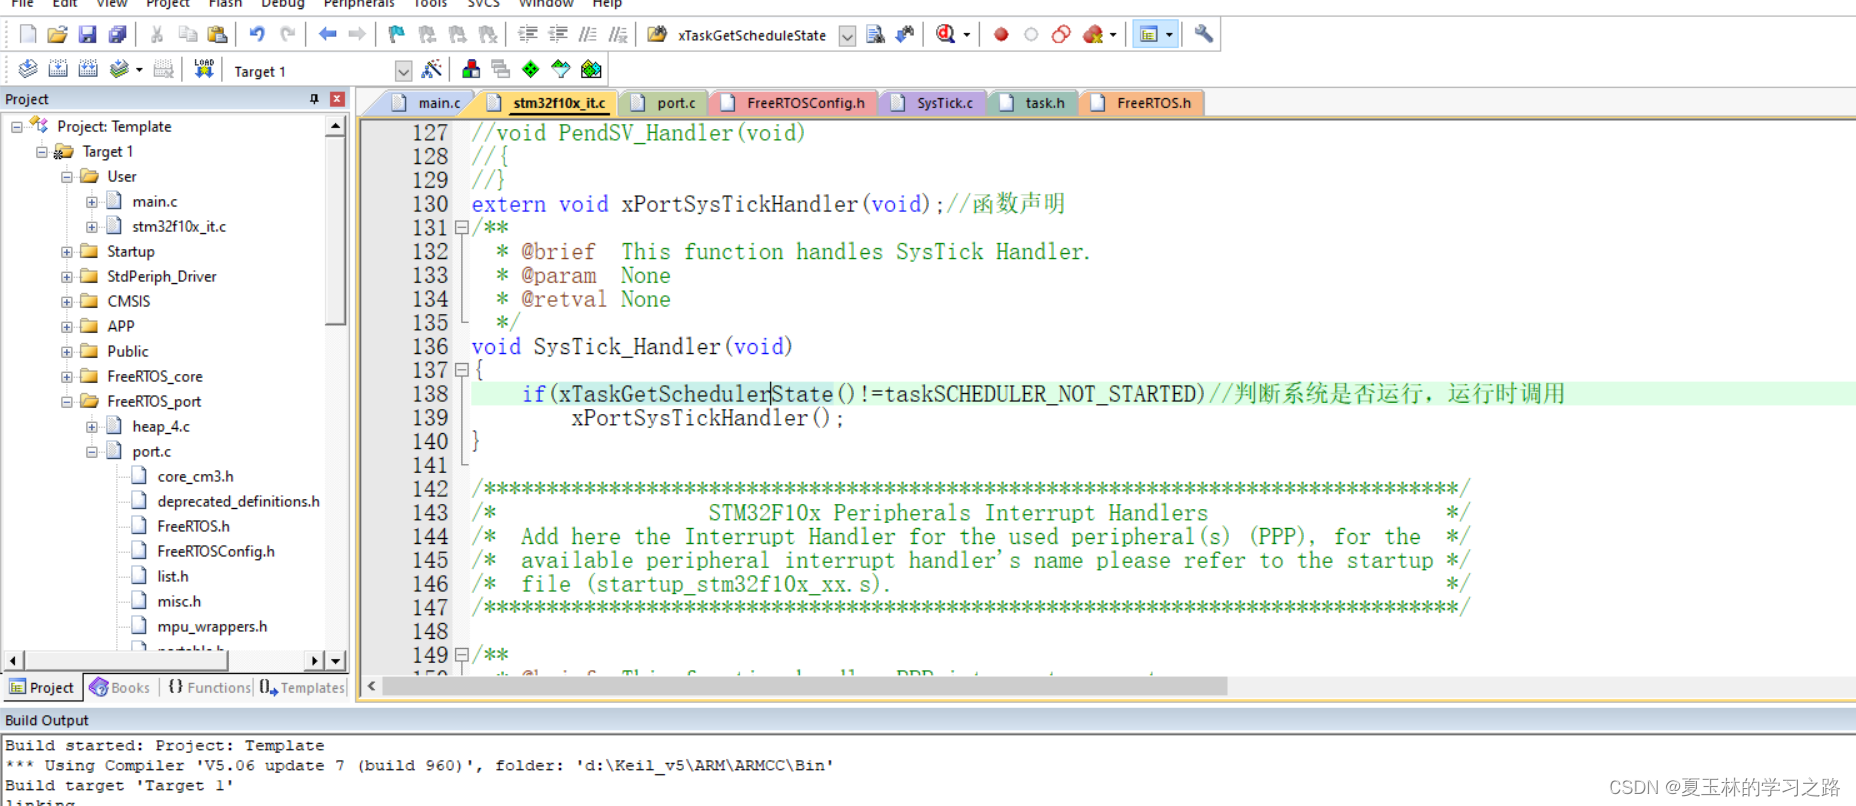This screenshot has width=1856, height=806.
Task: Select Software Packs with the funnel-shaped icon
Action: [561, 69]
